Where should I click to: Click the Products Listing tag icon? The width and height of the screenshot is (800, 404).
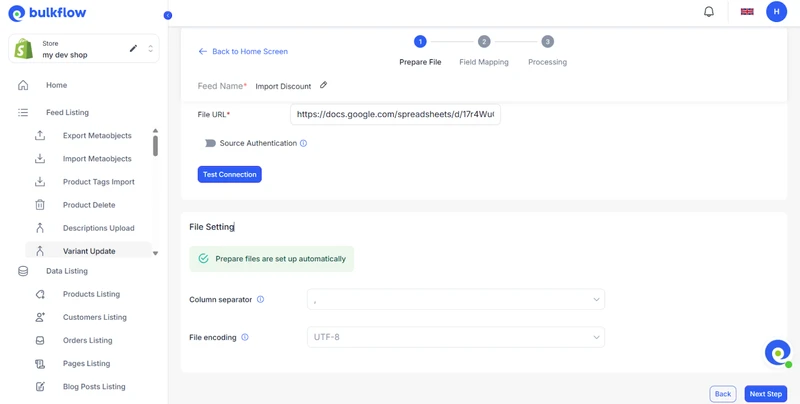[40, 294]
